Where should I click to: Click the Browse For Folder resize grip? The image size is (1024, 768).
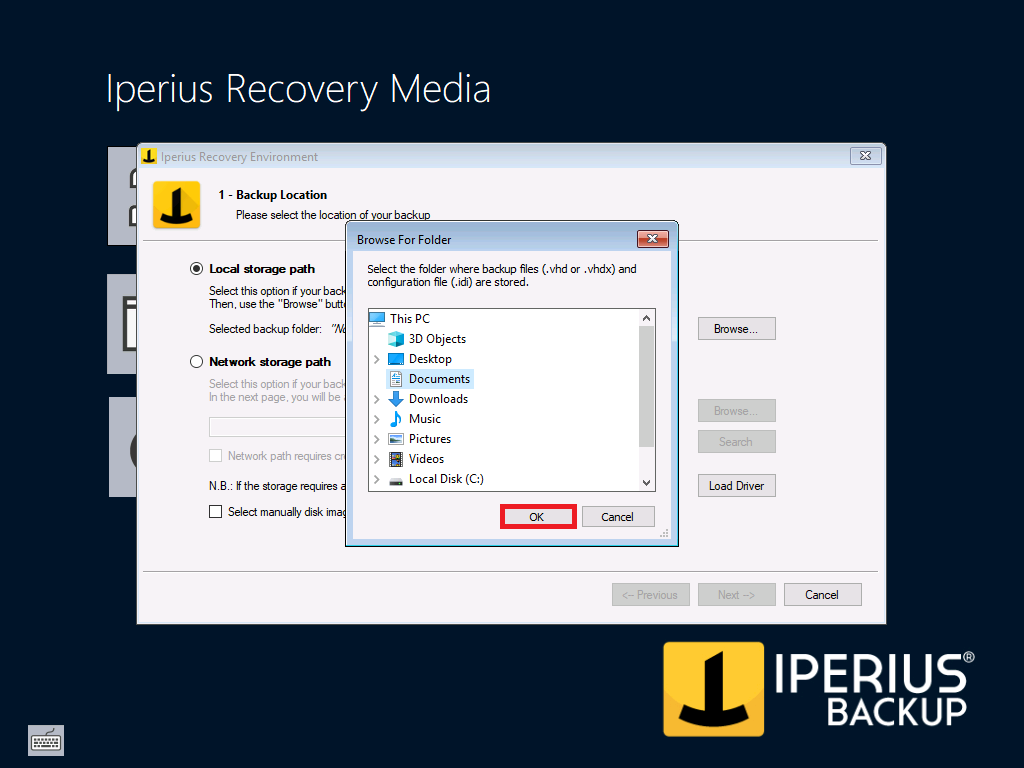coord(664,534)
